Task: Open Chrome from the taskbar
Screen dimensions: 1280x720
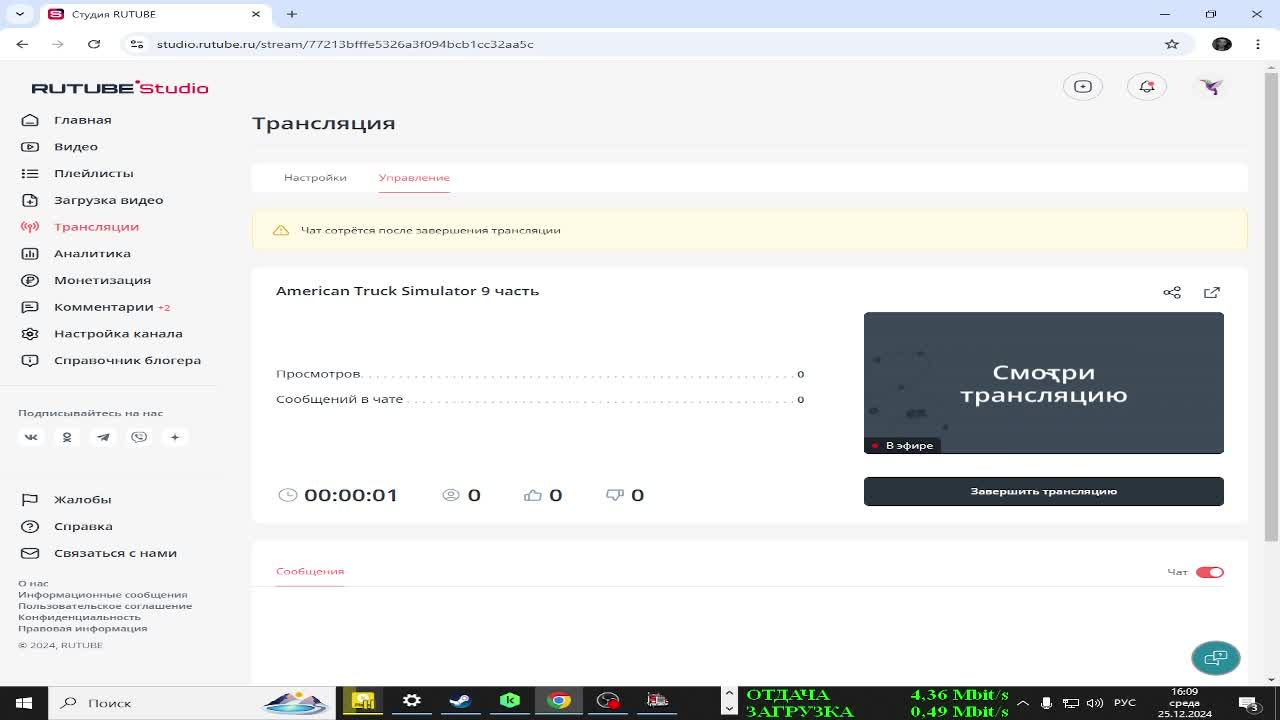Action: tap(559, 701)
